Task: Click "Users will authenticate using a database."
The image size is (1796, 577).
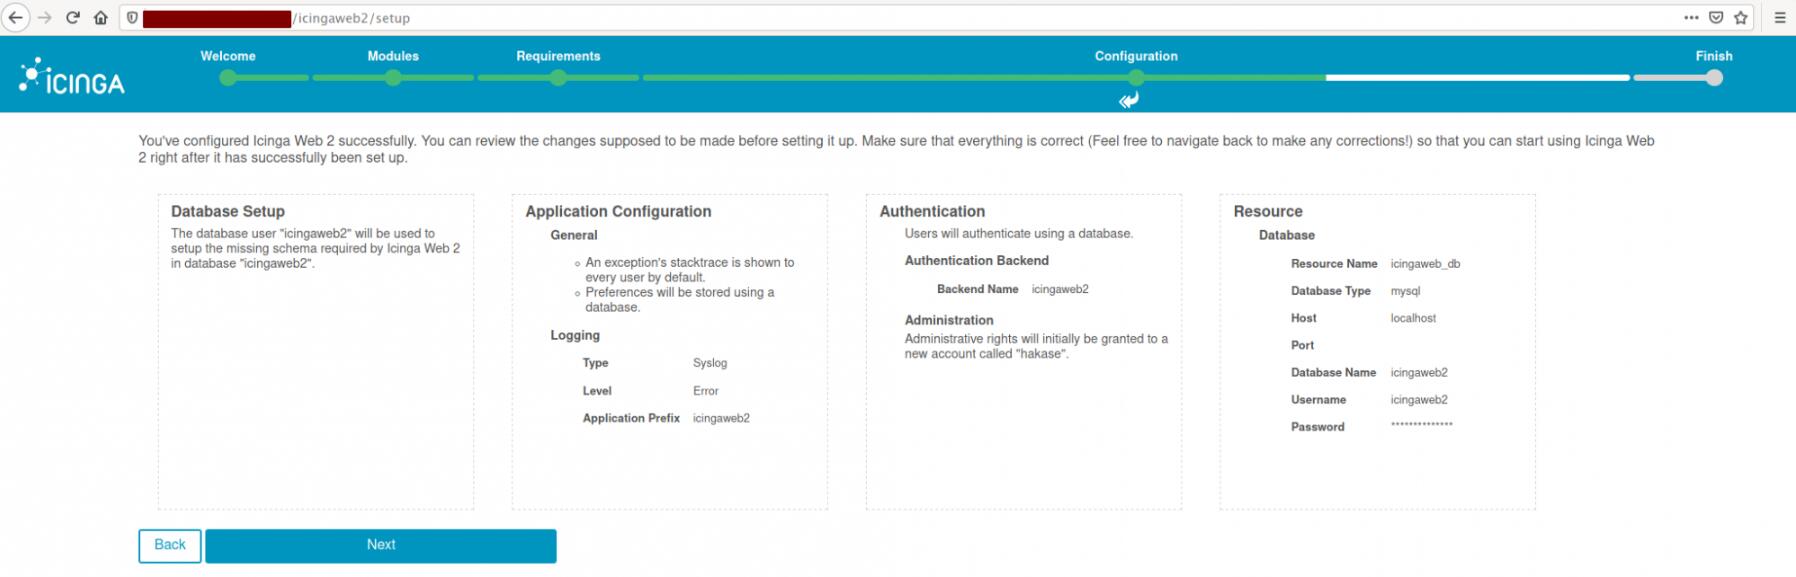Action: (1019, 233)
